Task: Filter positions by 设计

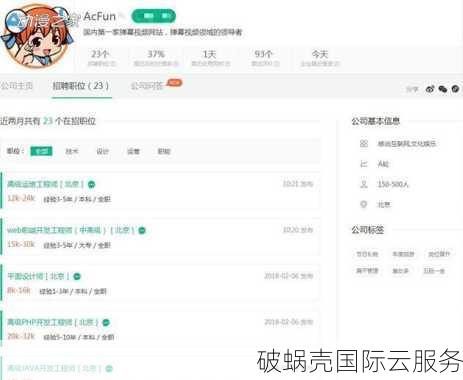Action: (102, 151)
